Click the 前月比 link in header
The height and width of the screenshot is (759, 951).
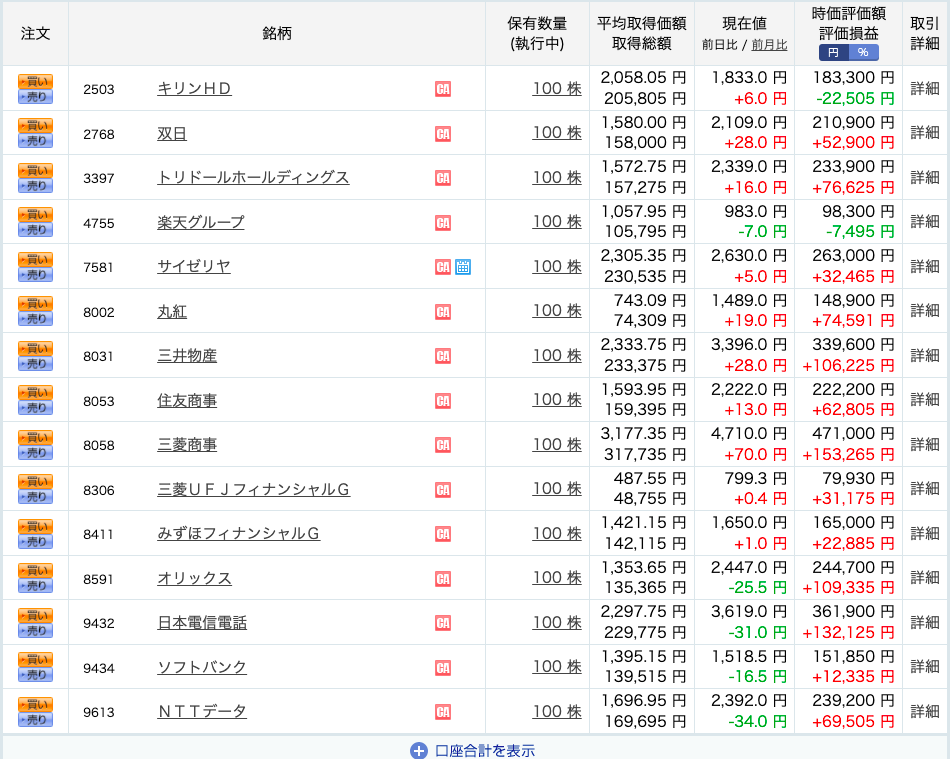click(769, 45)
